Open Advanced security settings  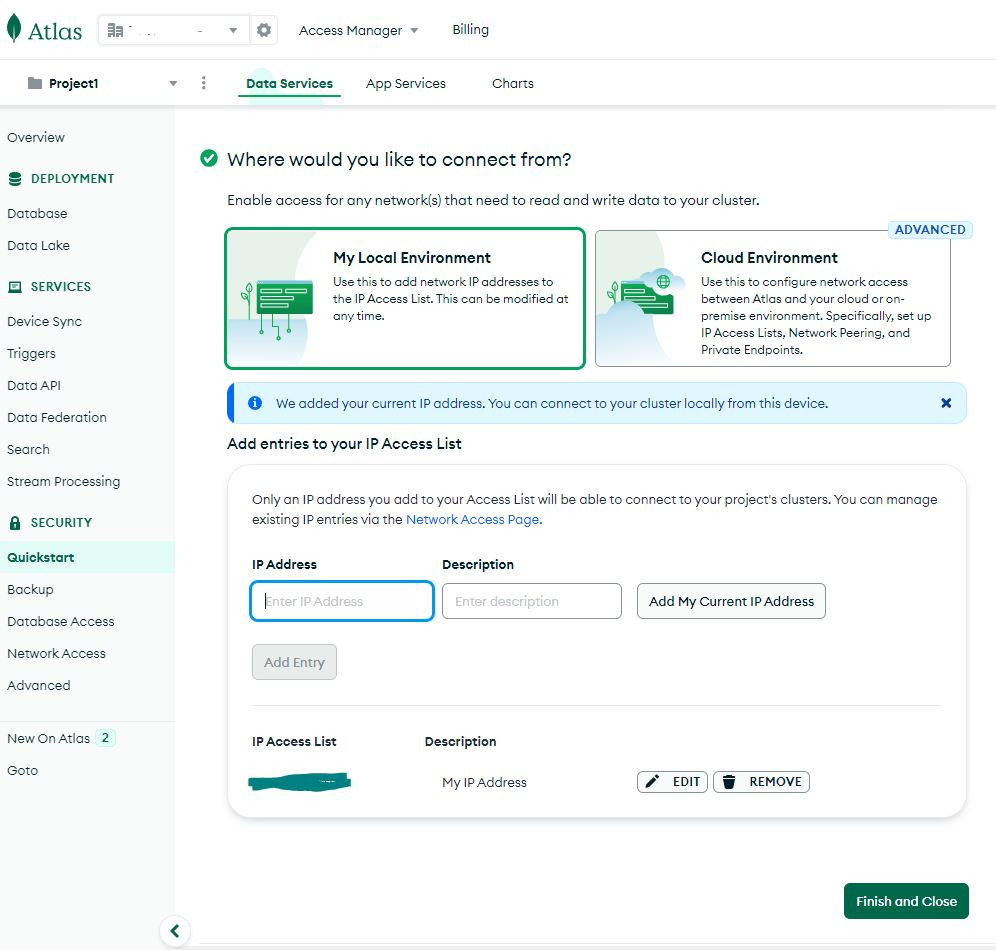click(38, 685)
